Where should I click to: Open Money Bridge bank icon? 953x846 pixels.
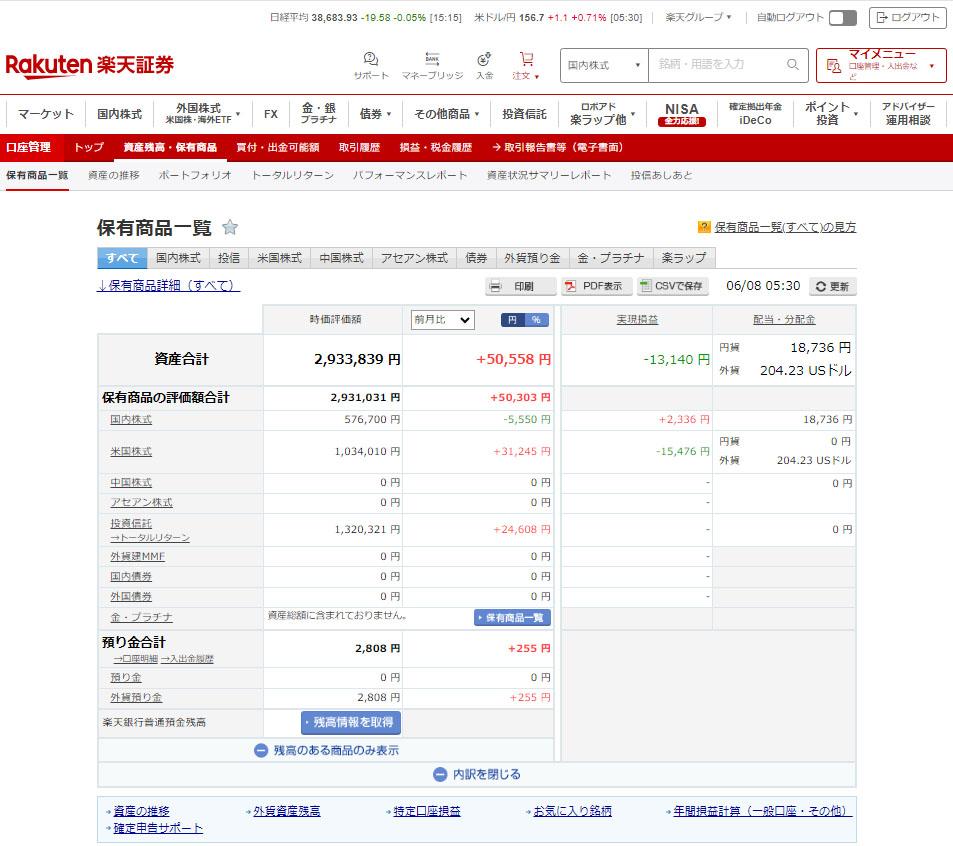[432, 59]
